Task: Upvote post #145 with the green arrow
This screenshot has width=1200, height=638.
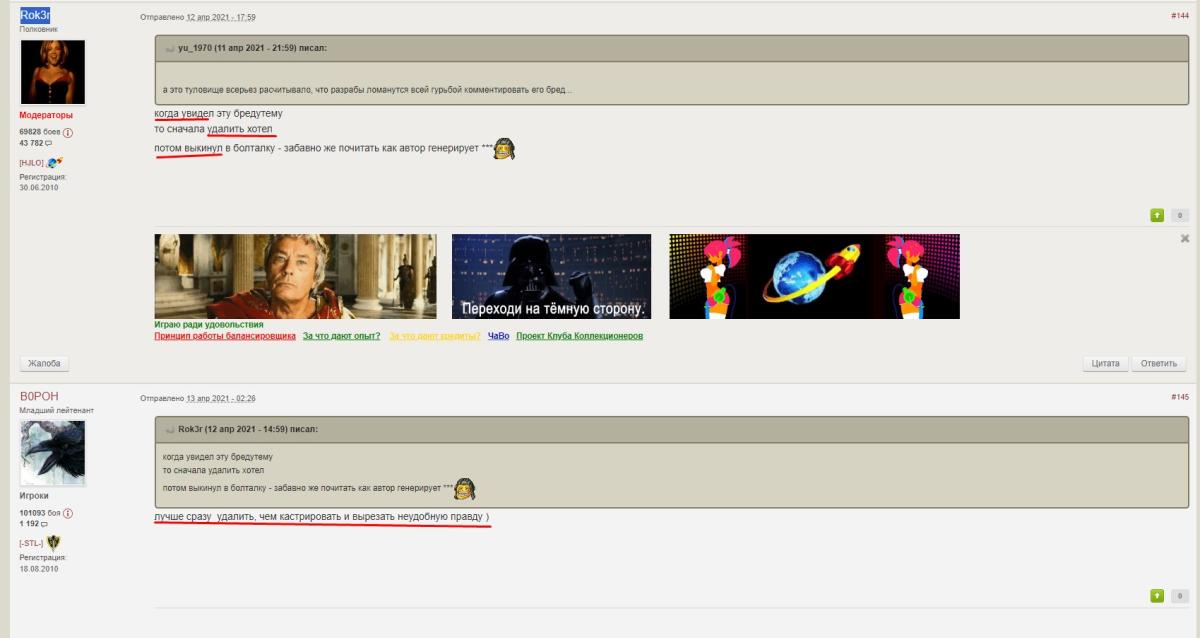Action: (1158, 596)
